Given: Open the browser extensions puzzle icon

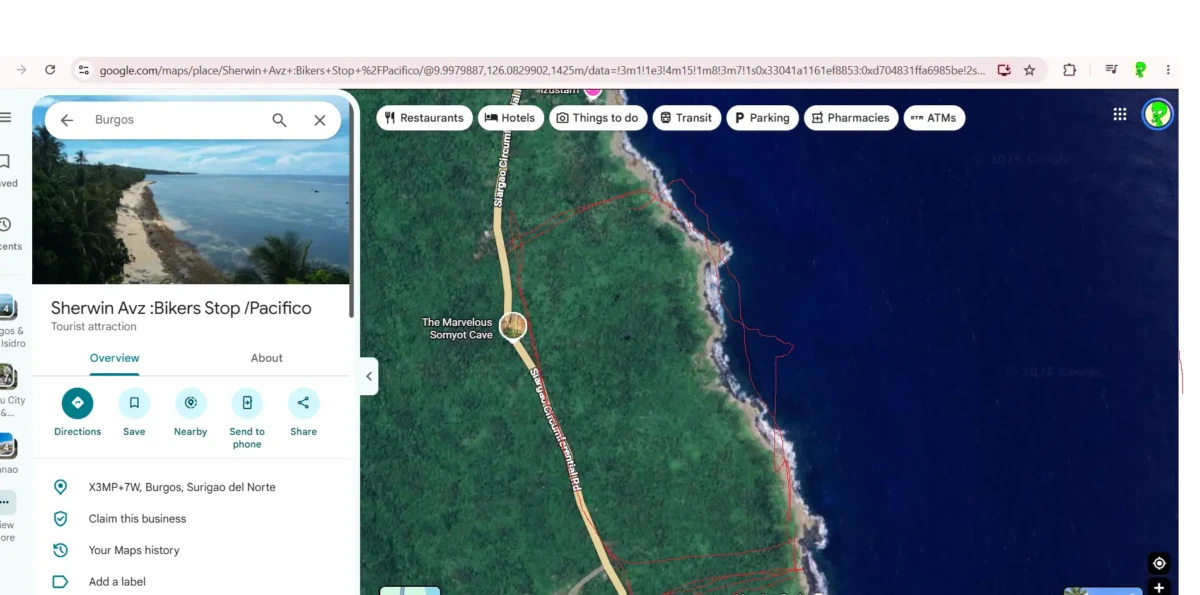Looking at the screenshot, I should 1070,70.
